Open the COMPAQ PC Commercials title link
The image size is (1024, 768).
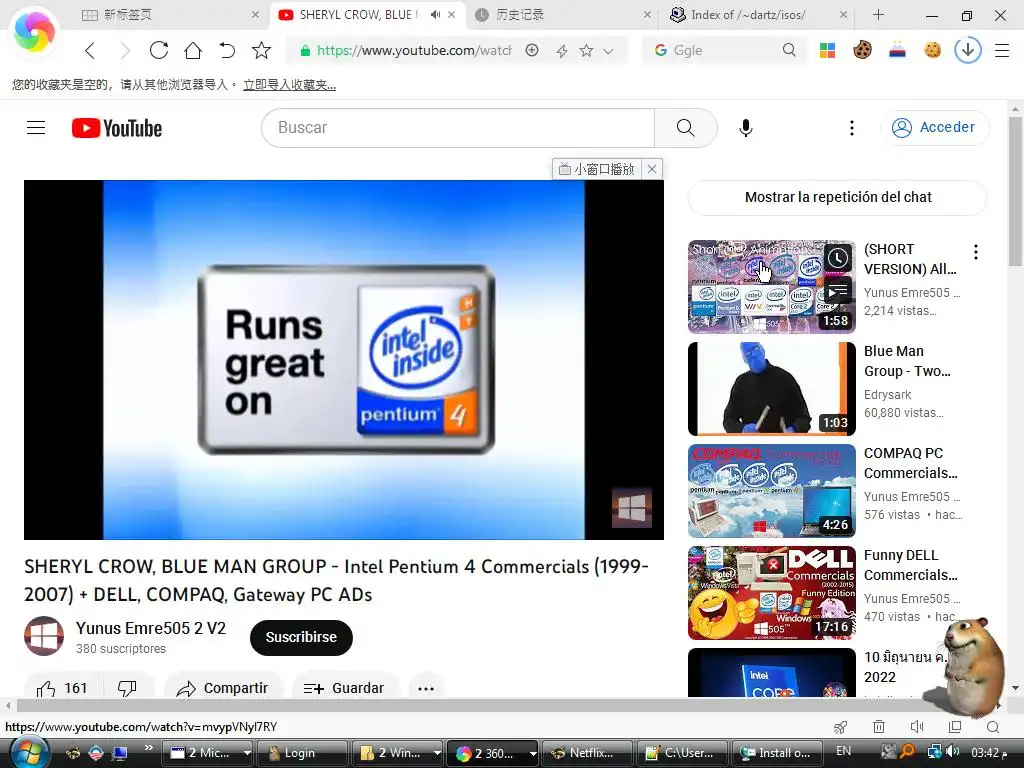pos(910,463)
